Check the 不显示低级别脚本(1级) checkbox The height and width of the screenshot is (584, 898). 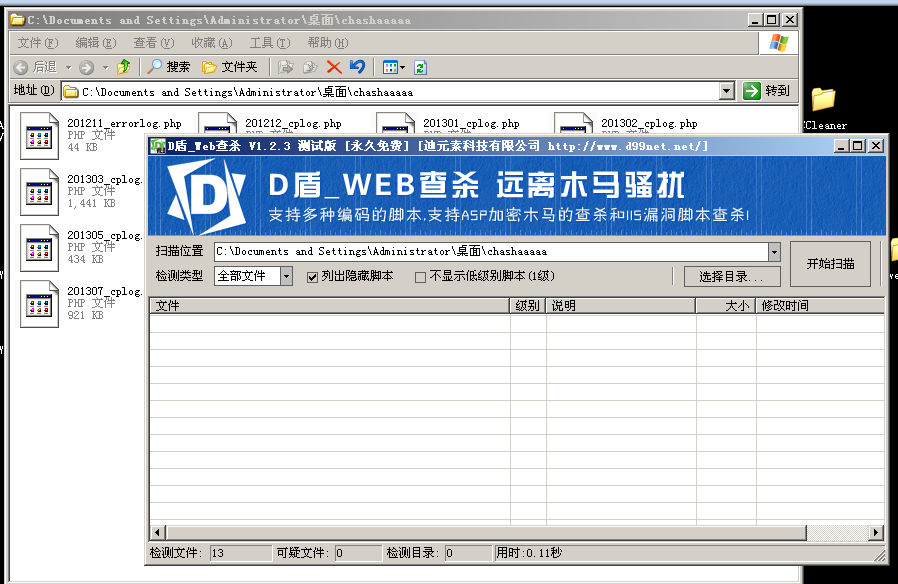(420, 277)
